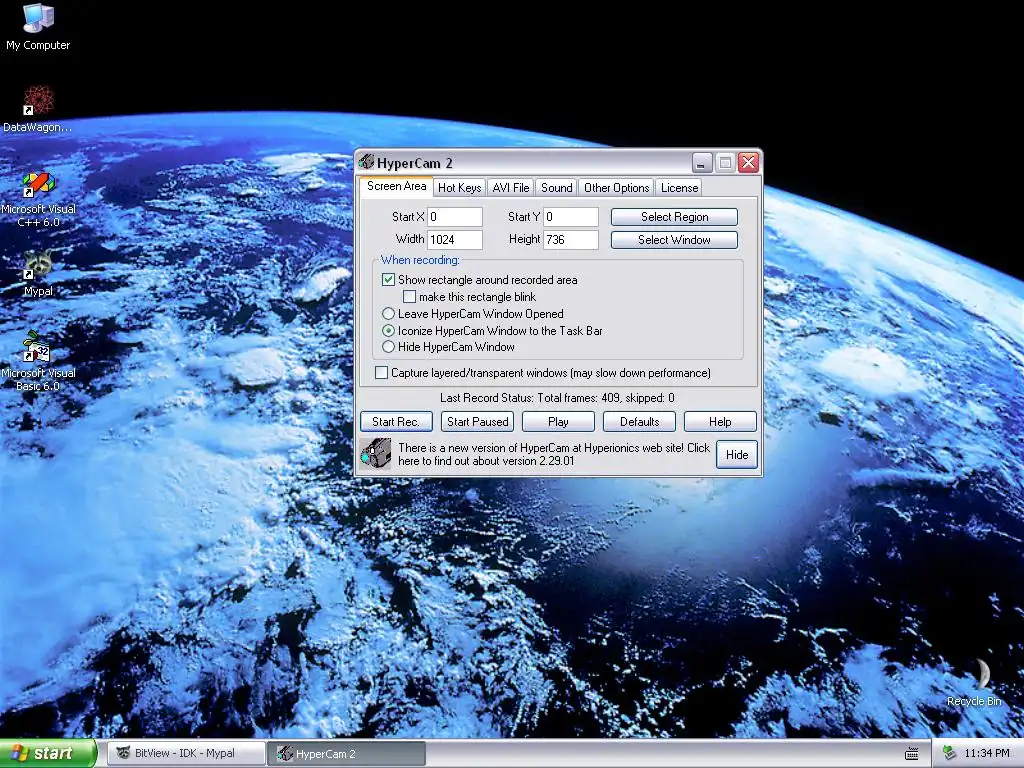1024x768 pixels.
Task: Close the HyperCam 2 window
Action: (748, 162)
